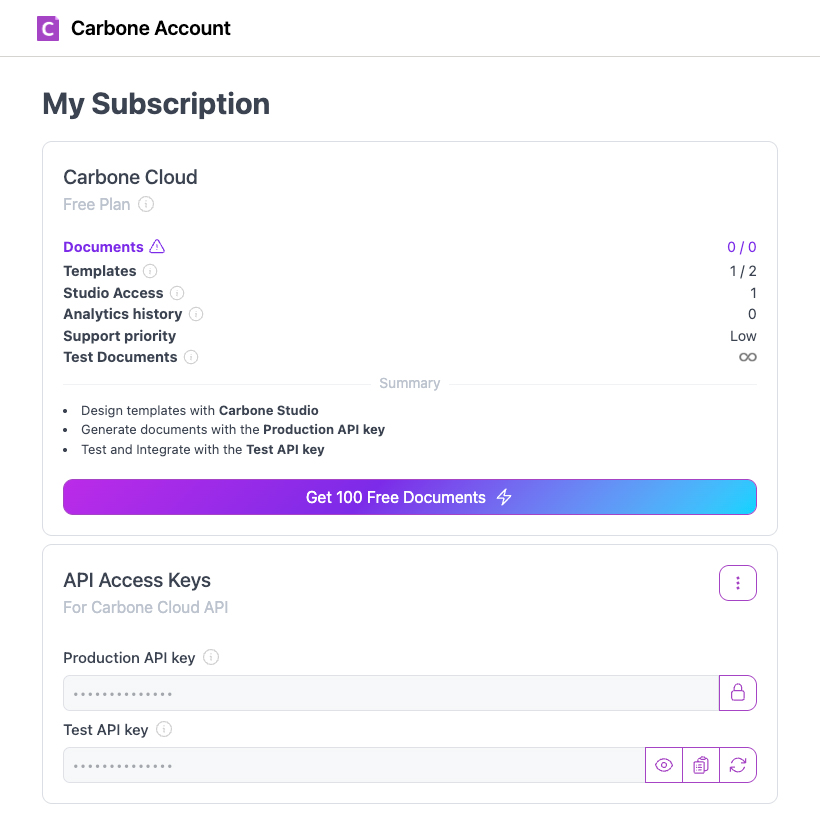
Task: Click the Documents warning triangle icon
Action: (x=157, y=247)
